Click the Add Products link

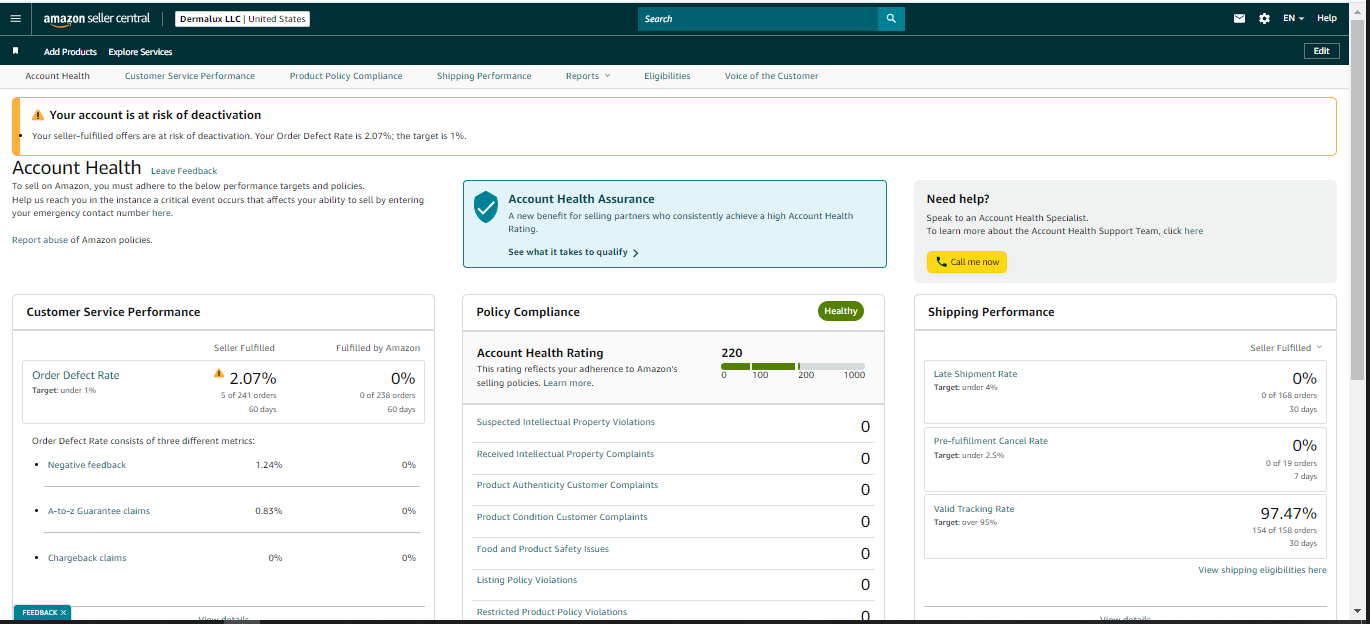pos(70,52)
